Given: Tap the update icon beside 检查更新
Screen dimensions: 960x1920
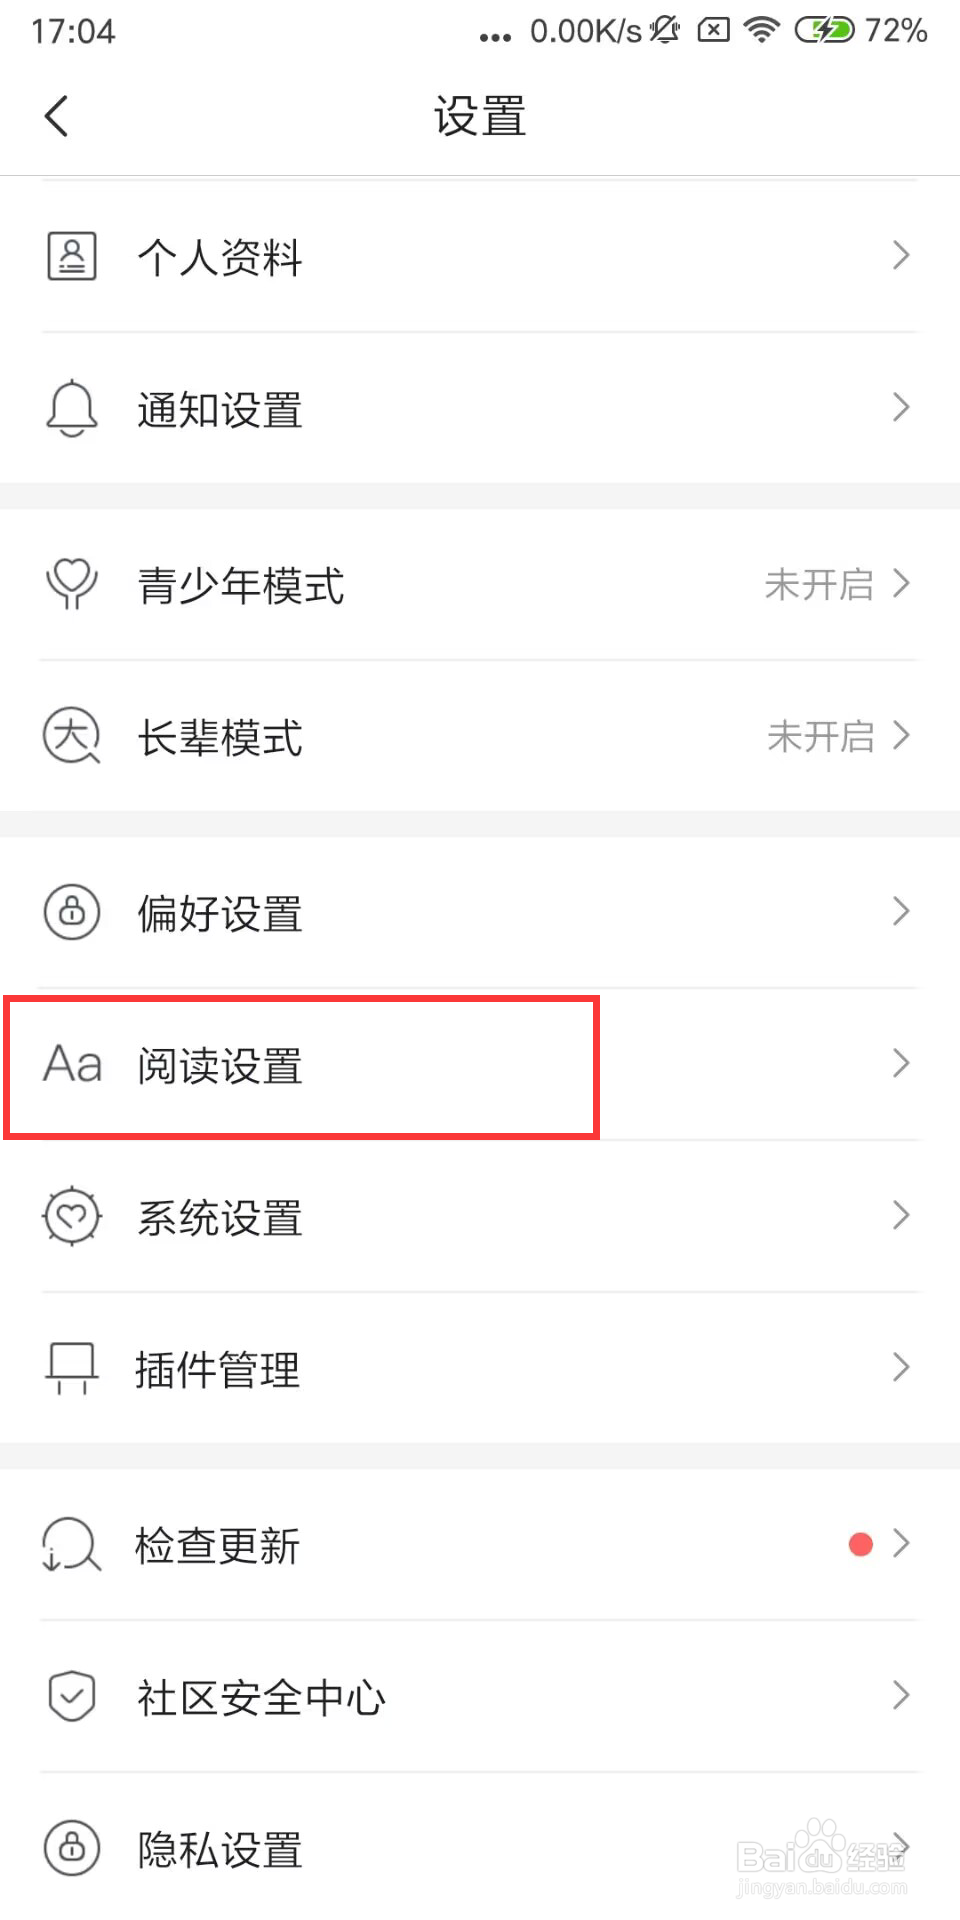Looking at the screenshot, I should tap(72, 1544).
